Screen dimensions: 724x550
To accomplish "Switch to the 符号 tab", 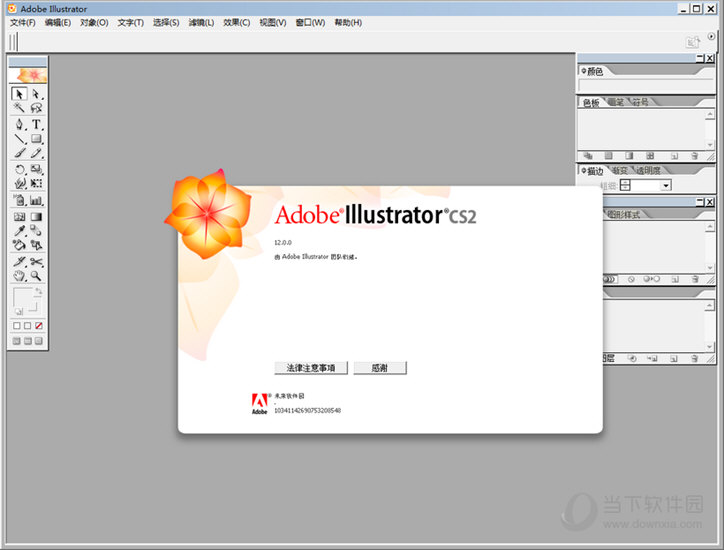I will point(640,102).
